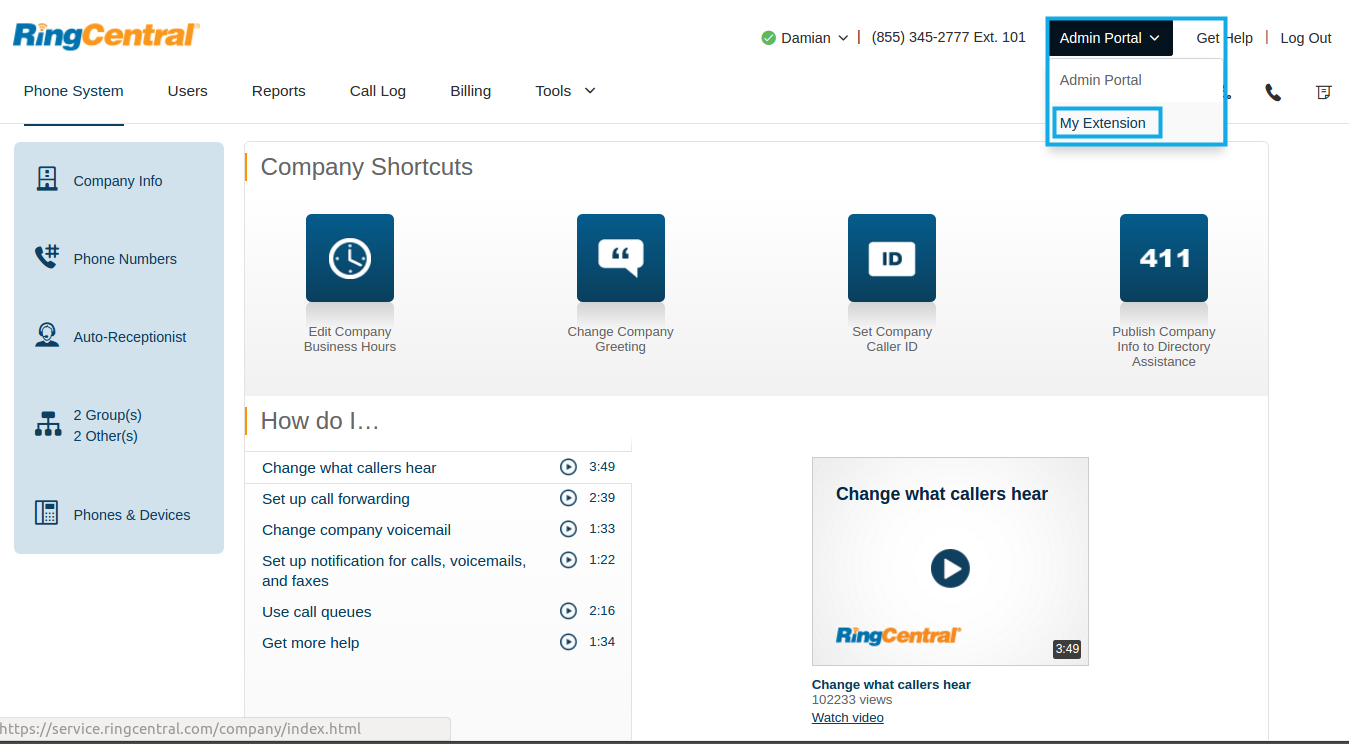Choose My Extension from the dropdown
This screenshot has height=744, width=1349.
coord(1103,123)
